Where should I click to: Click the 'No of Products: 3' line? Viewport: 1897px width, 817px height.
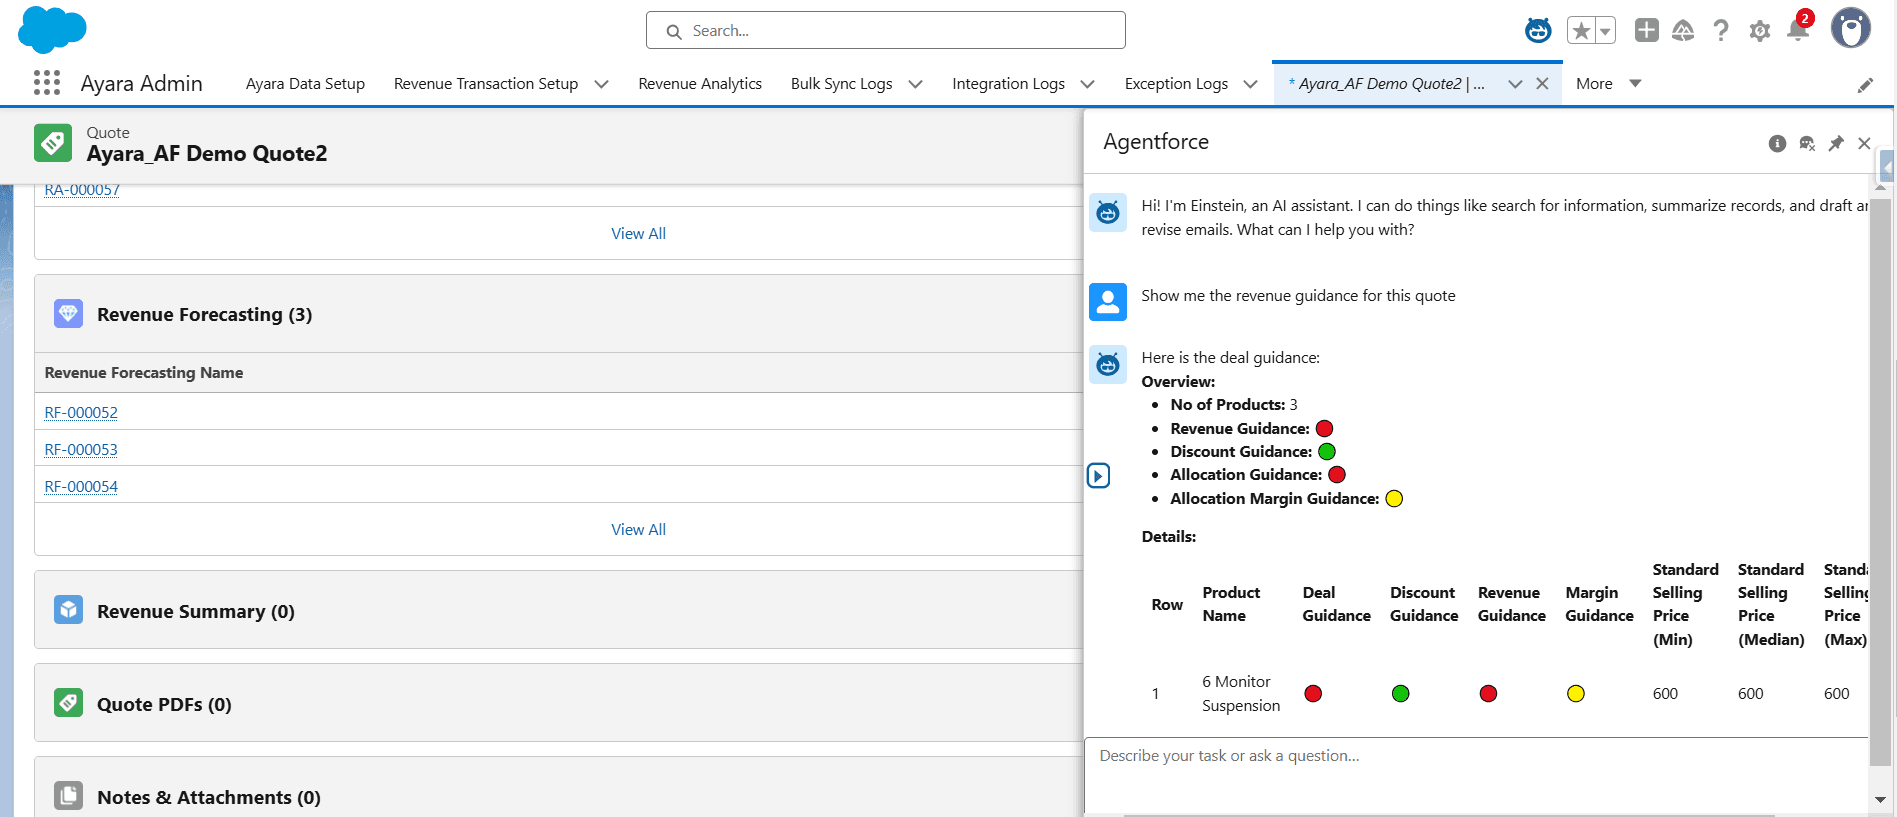1234,404
